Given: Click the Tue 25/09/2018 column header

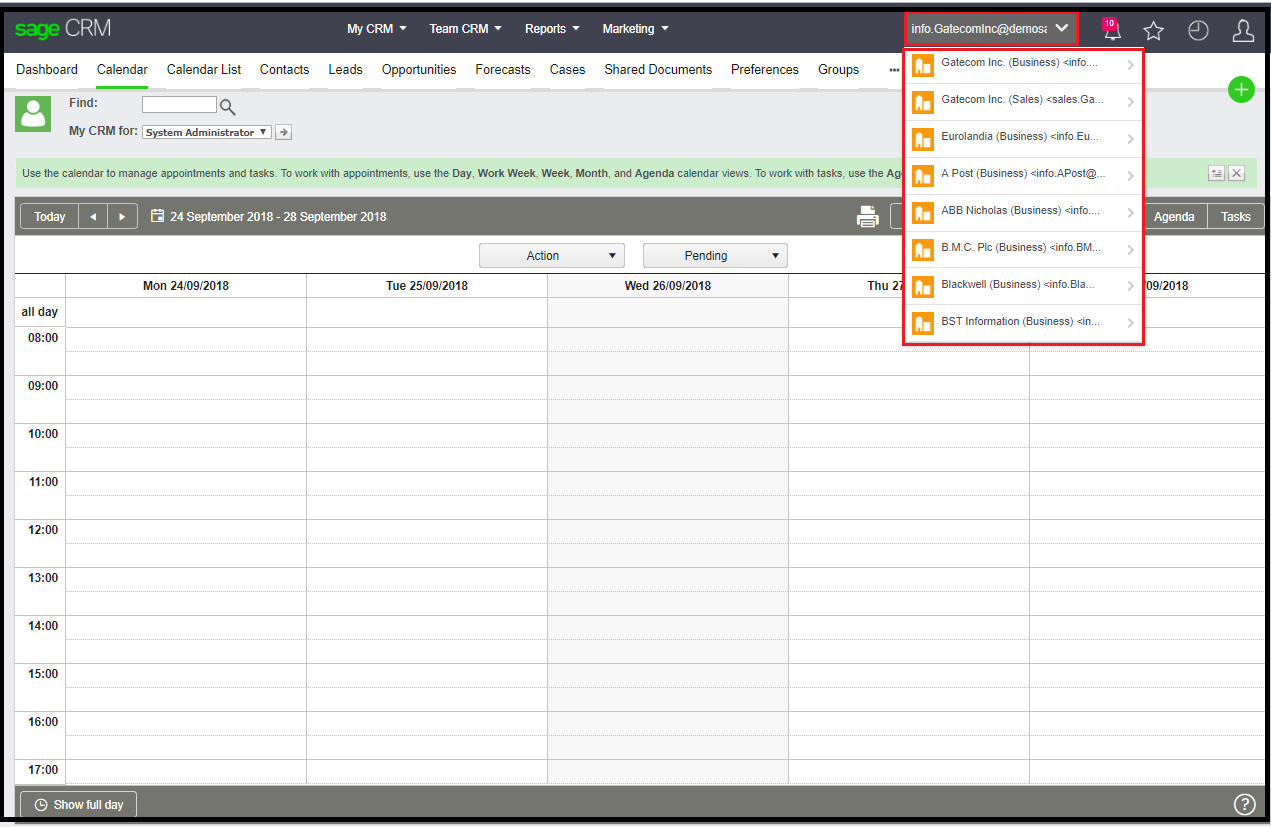Looking at the screenshot, I should (427, 286).
